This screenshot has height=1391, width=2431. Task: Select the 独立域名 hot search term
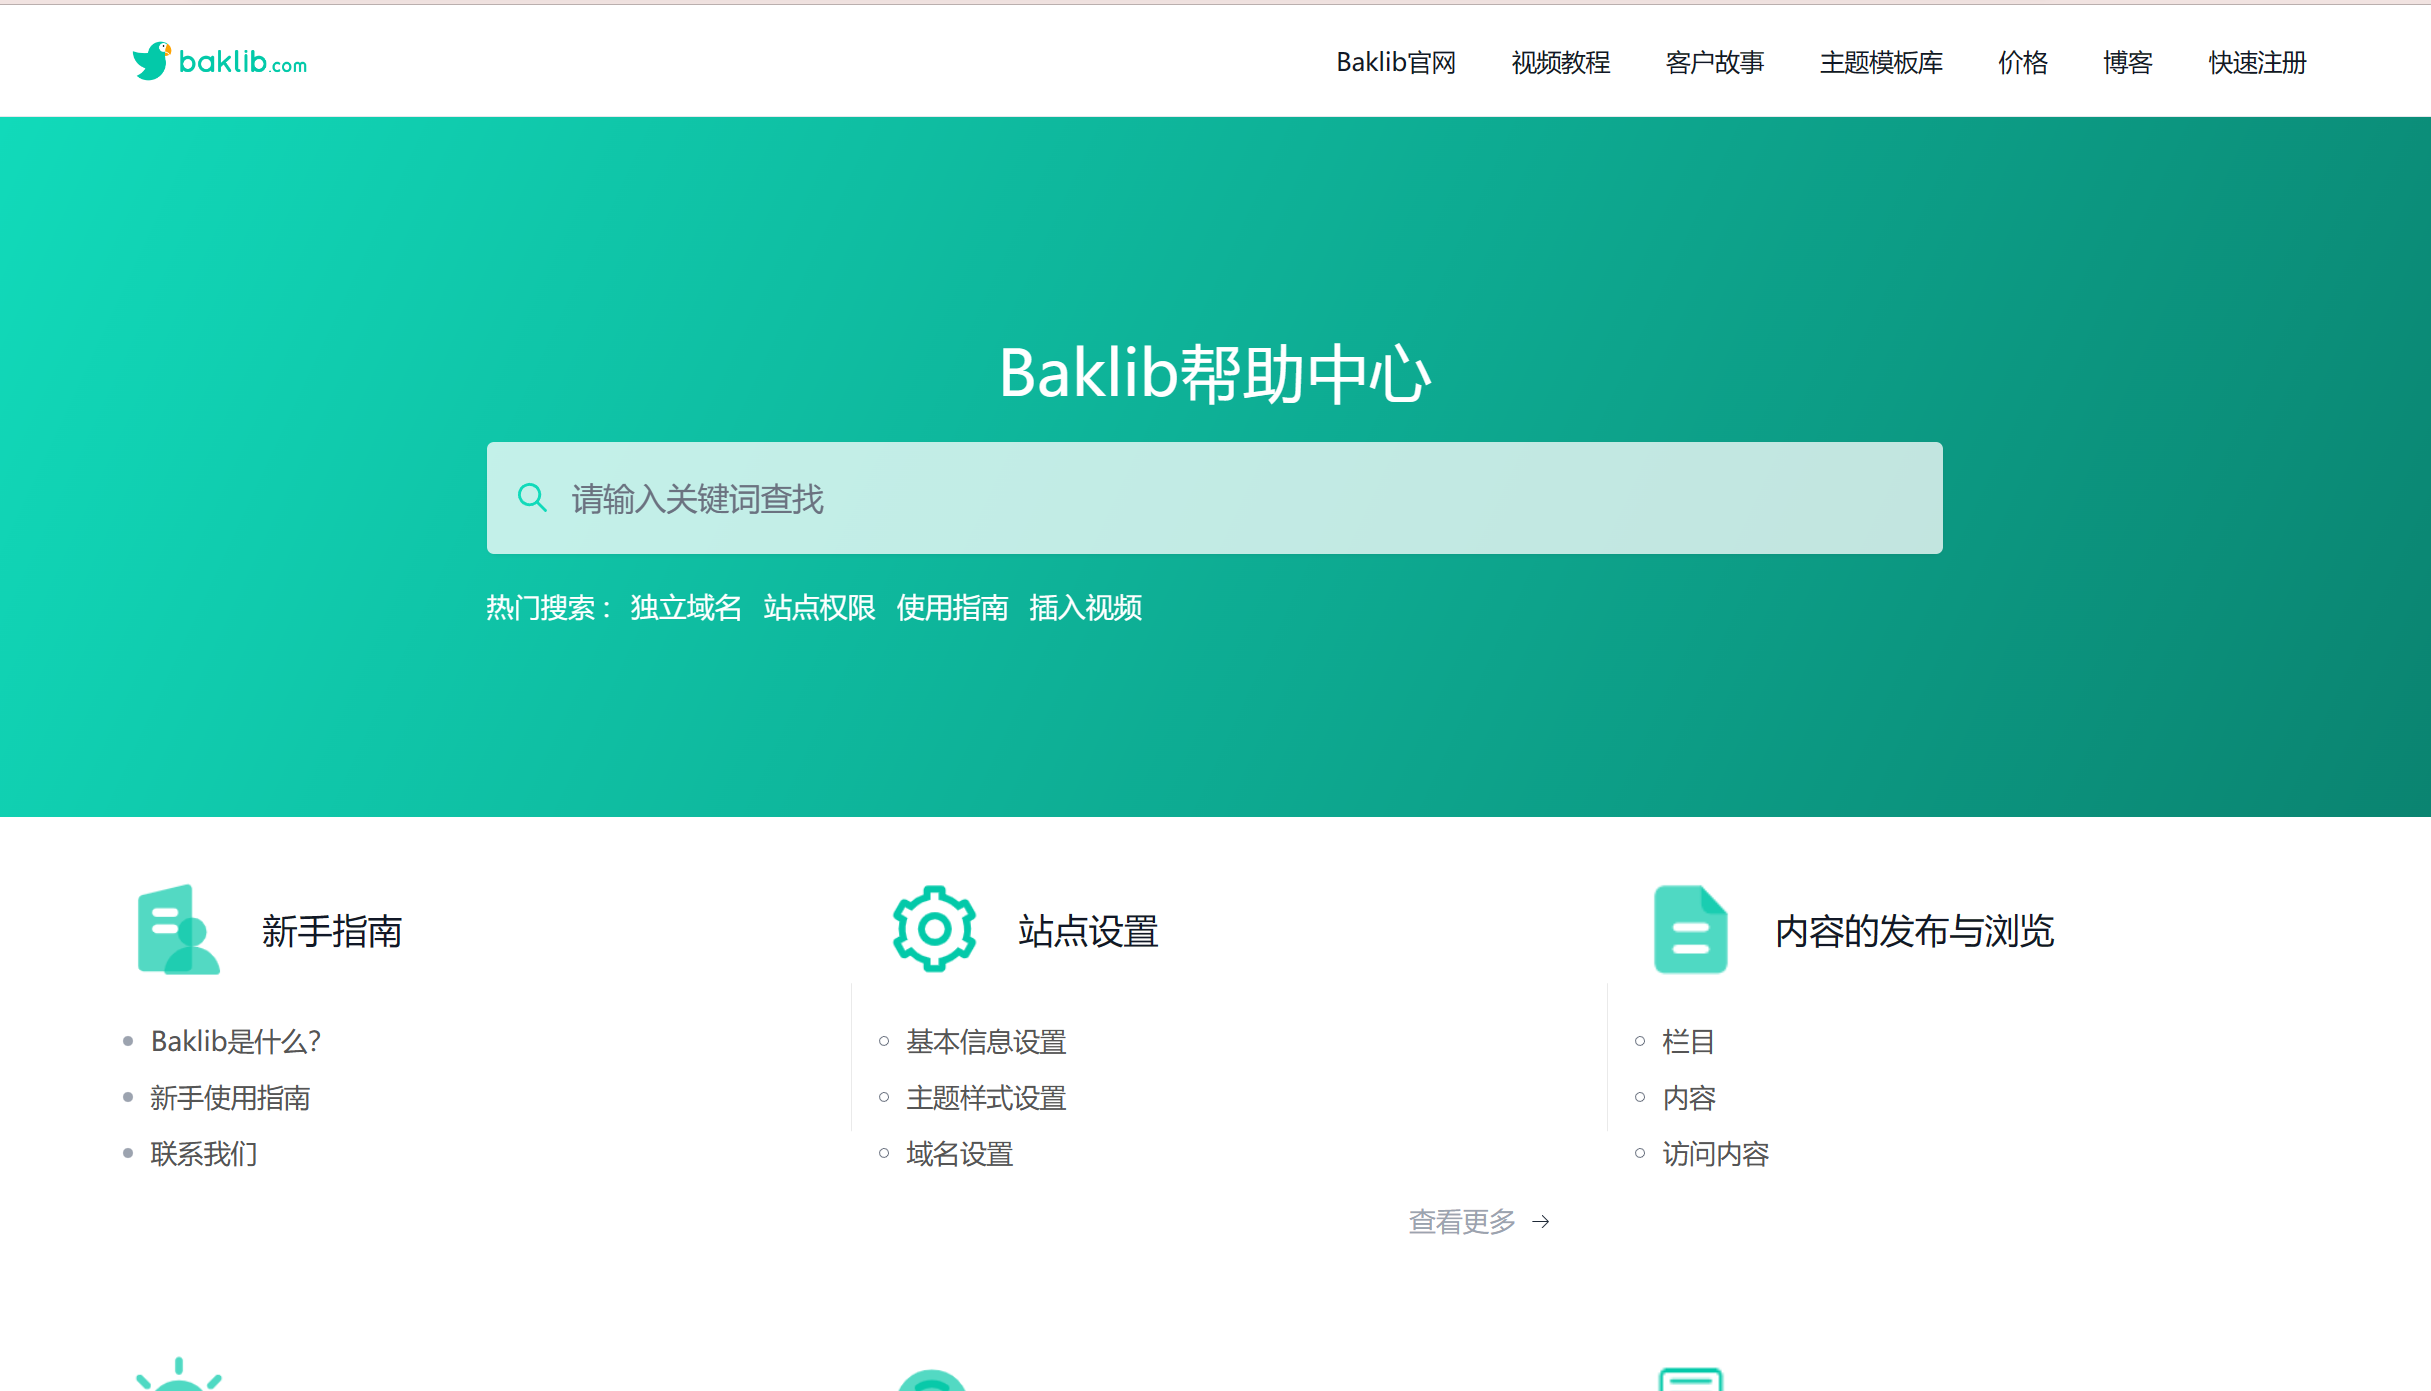[686, 607]
